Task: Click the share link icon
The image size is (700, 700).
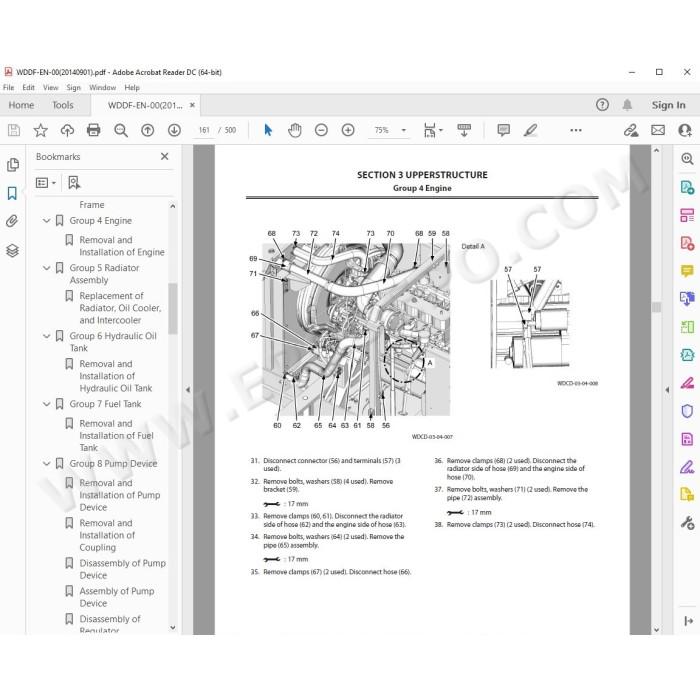Action: pos(631,130)
